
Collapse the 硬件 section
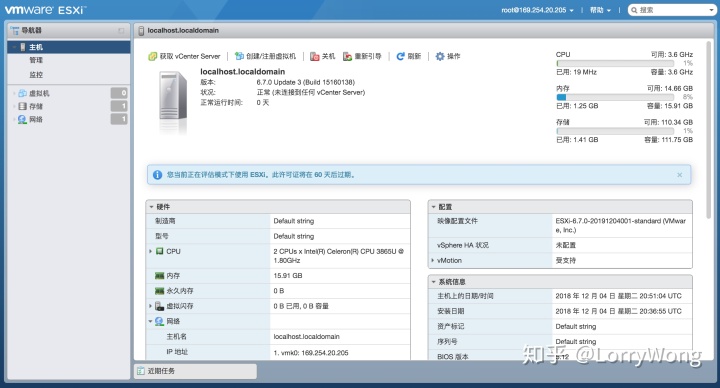click(151, 207)
